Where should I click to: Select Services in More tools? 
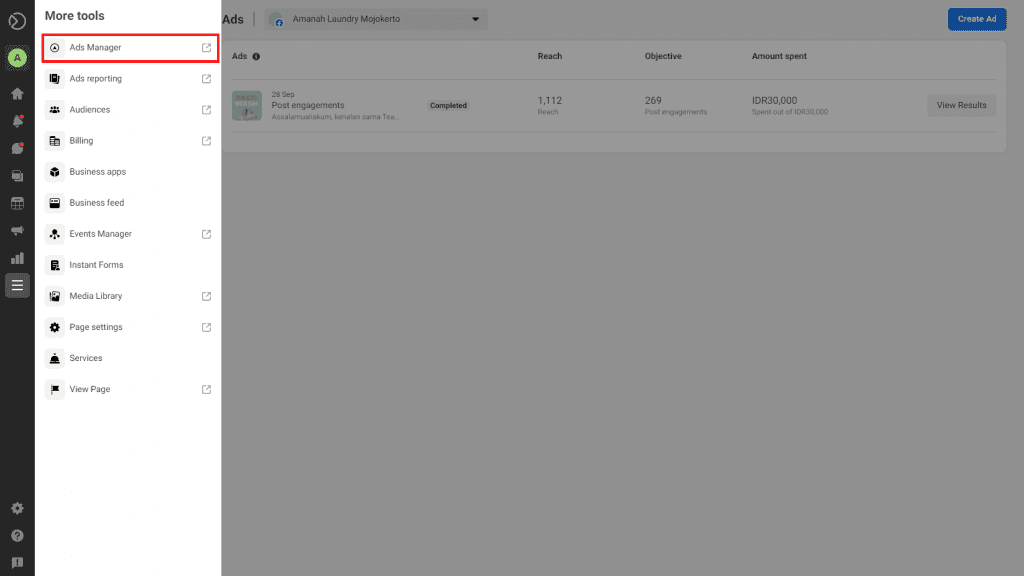pos(130,358)
